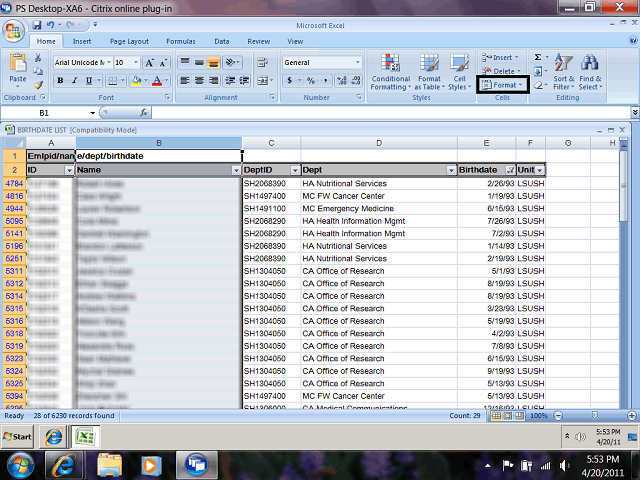
Task: Toggle Bold formatting
Action: [60, 80]
